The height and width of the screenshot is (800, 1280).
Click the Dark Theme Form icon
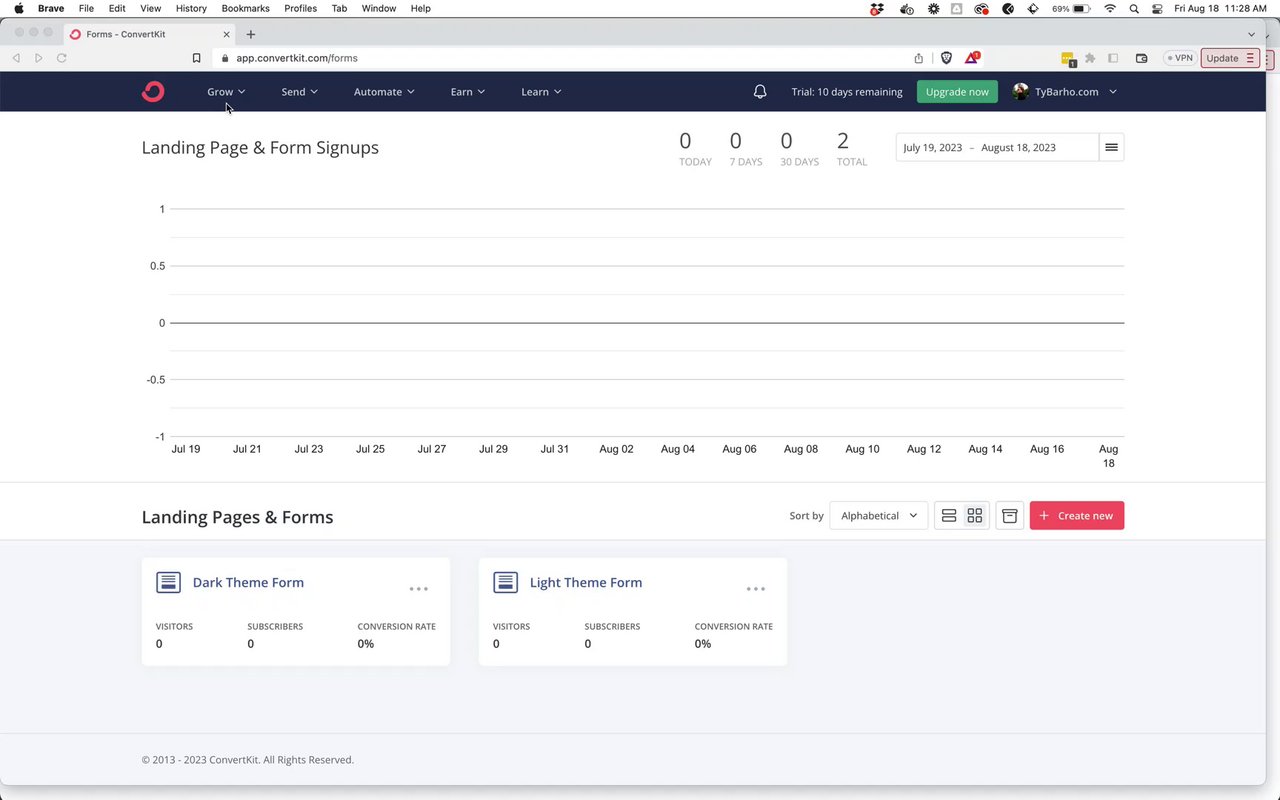point(168,582)
